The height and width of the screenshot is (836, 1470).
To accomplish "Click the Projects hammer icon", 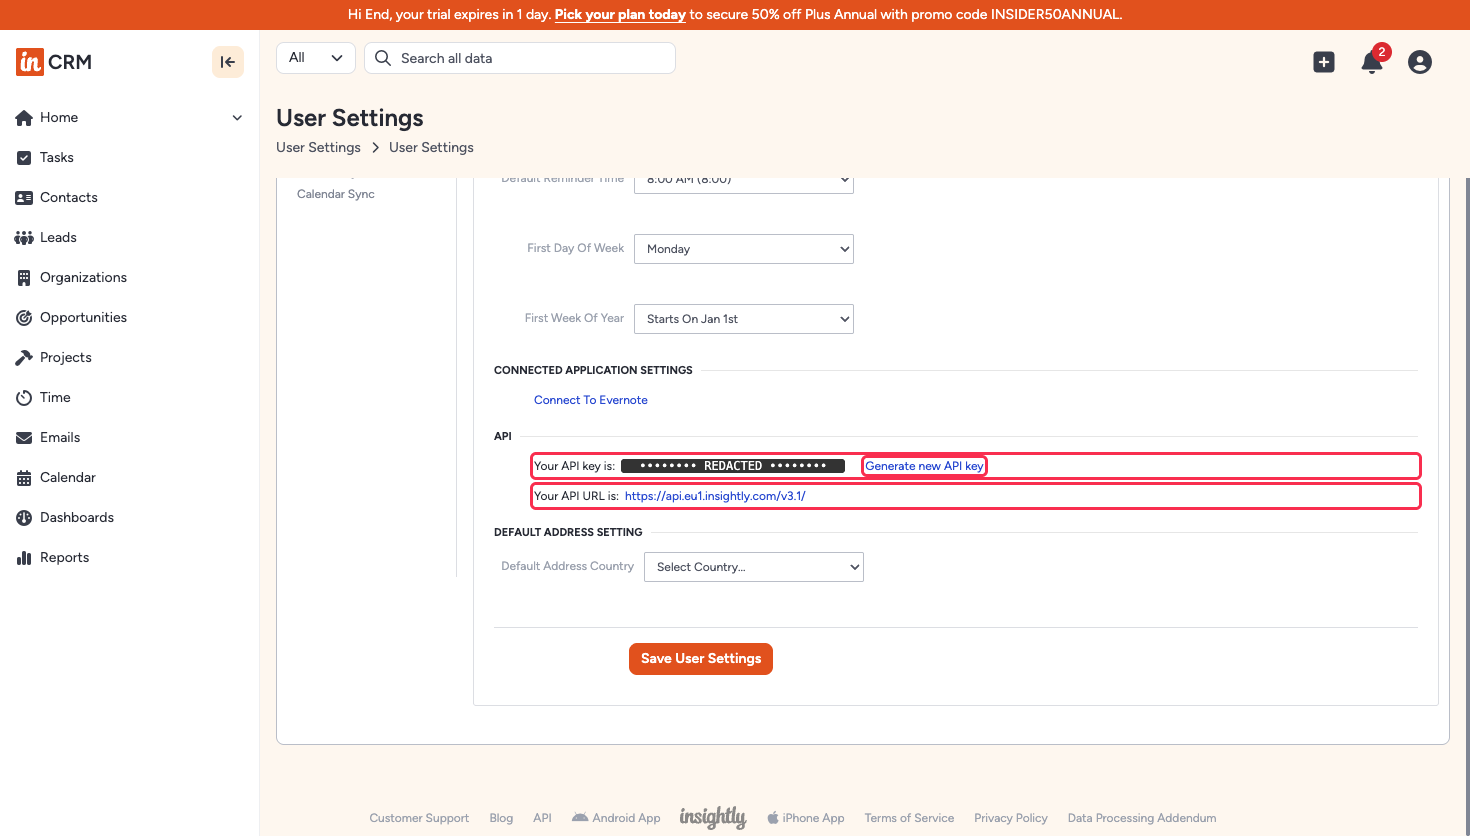I will tap(24, 358).
